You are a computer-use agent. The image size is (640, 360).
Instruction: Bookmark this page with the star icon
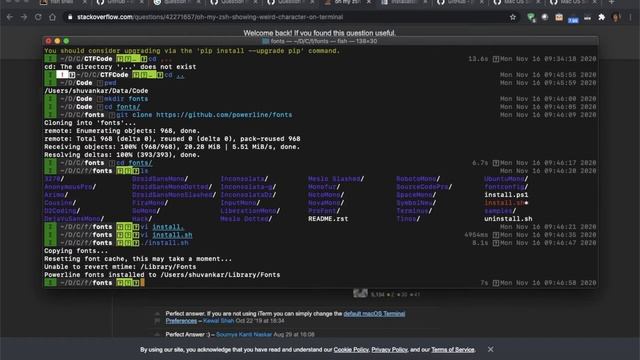[x=513, y=17]
